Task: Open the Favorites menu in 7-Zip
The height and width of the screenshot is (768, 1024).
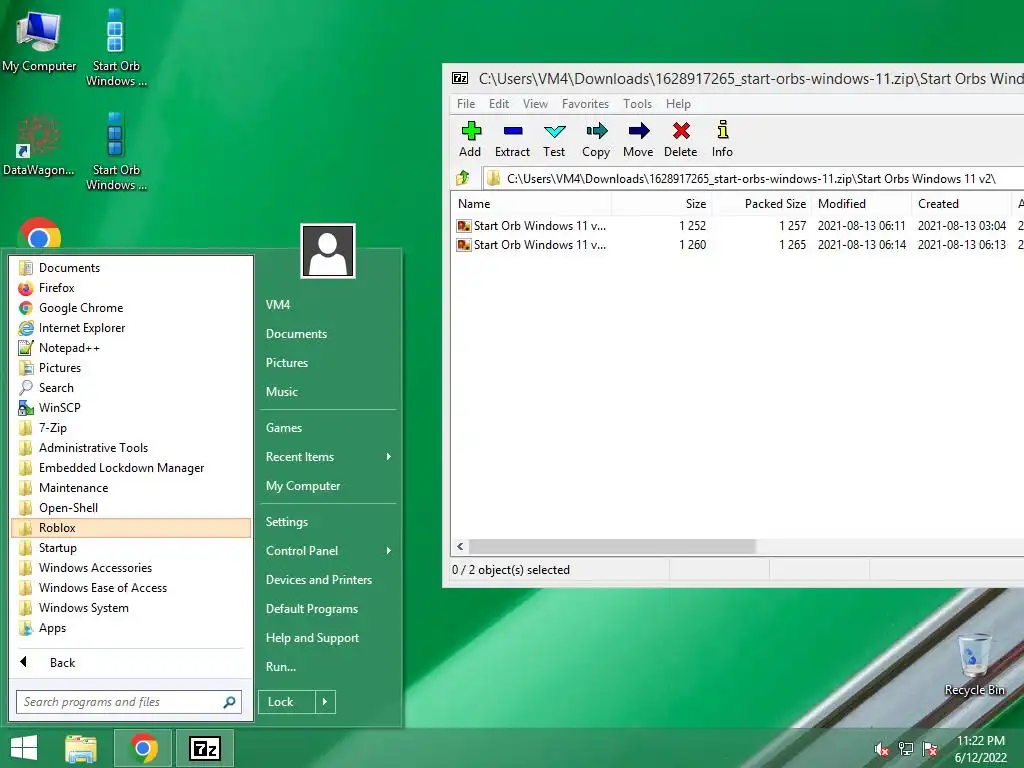Action: point(585,104)
